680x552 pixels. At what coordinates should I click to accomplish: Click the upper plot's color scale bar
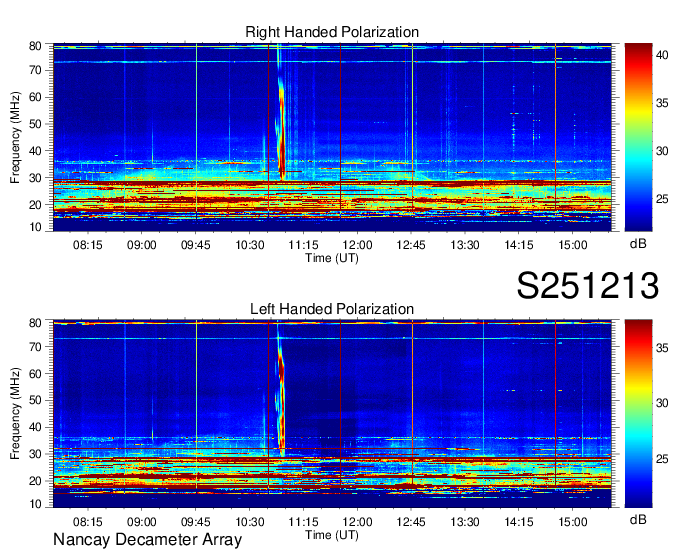[637, 137]
